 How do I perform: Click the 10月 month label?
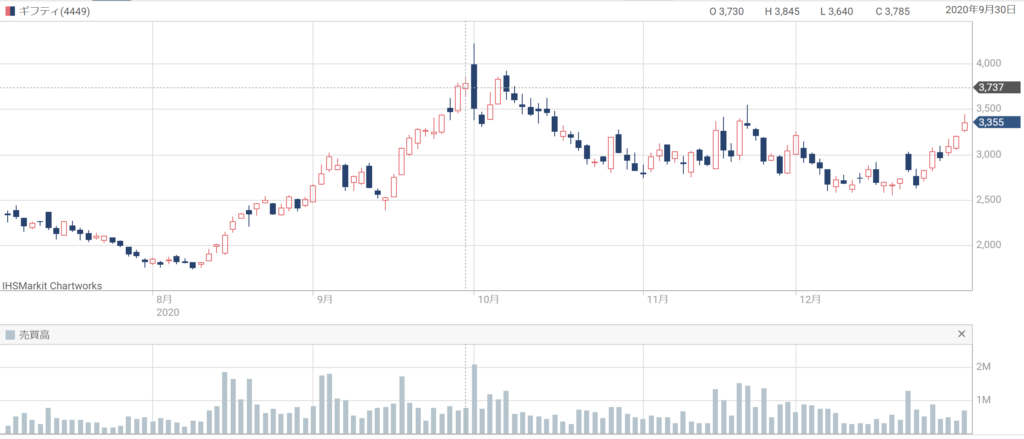click(x=488, y=299)
